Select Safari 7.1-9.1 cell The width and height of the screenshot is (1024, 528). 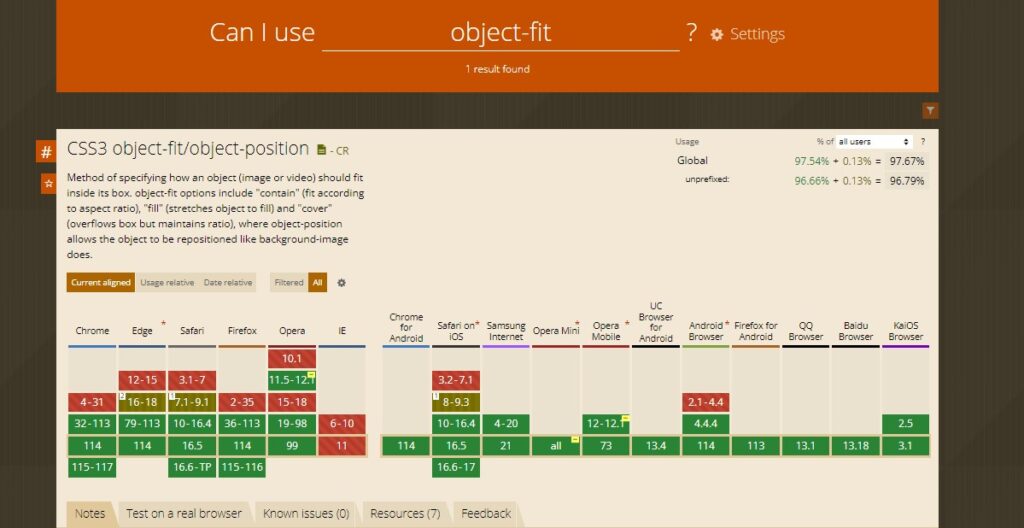click(x=192, y=403)
